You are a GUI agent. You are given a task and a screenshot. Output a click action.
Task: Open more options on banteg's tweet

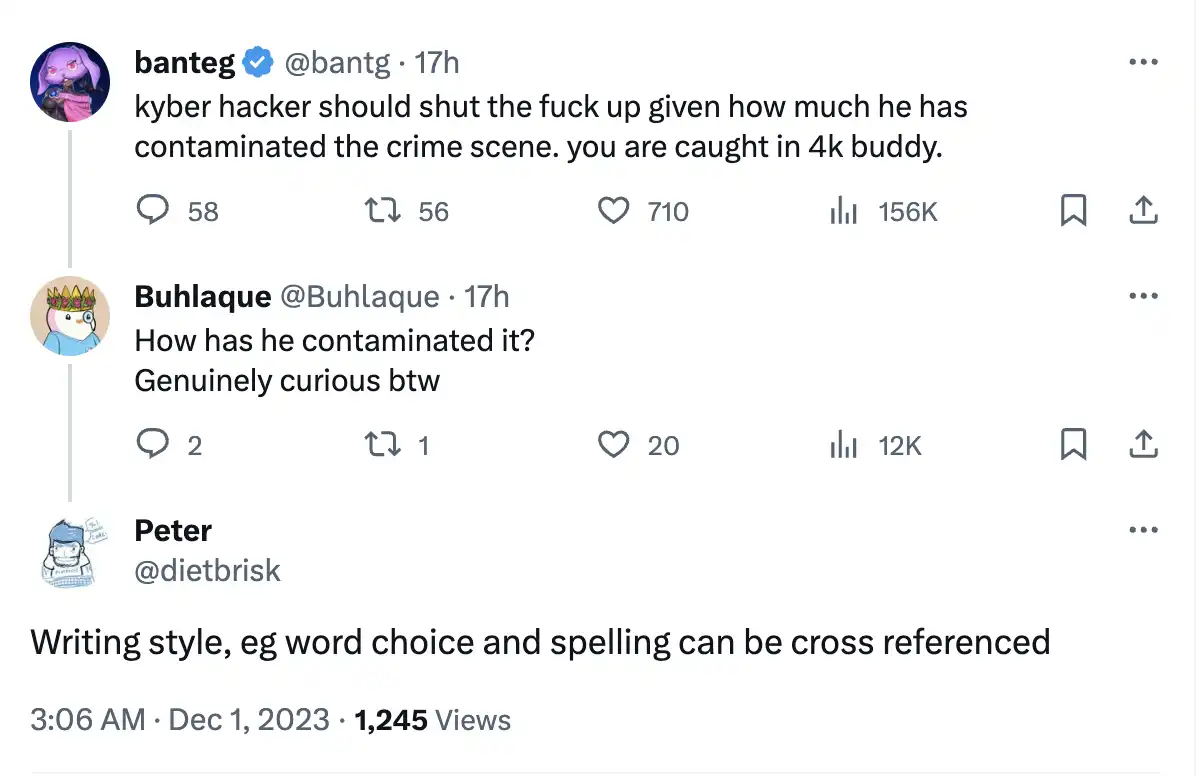click(1142, 62)
